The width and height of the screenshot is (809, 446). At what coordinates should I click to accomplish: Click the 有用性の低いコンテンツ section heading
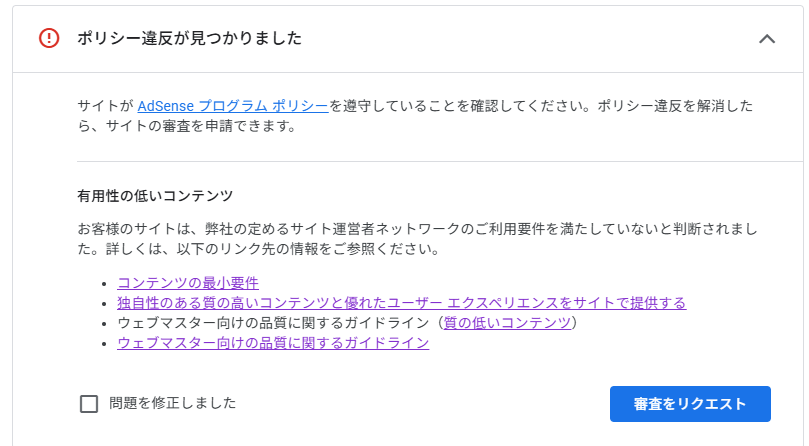click(155, 195)
